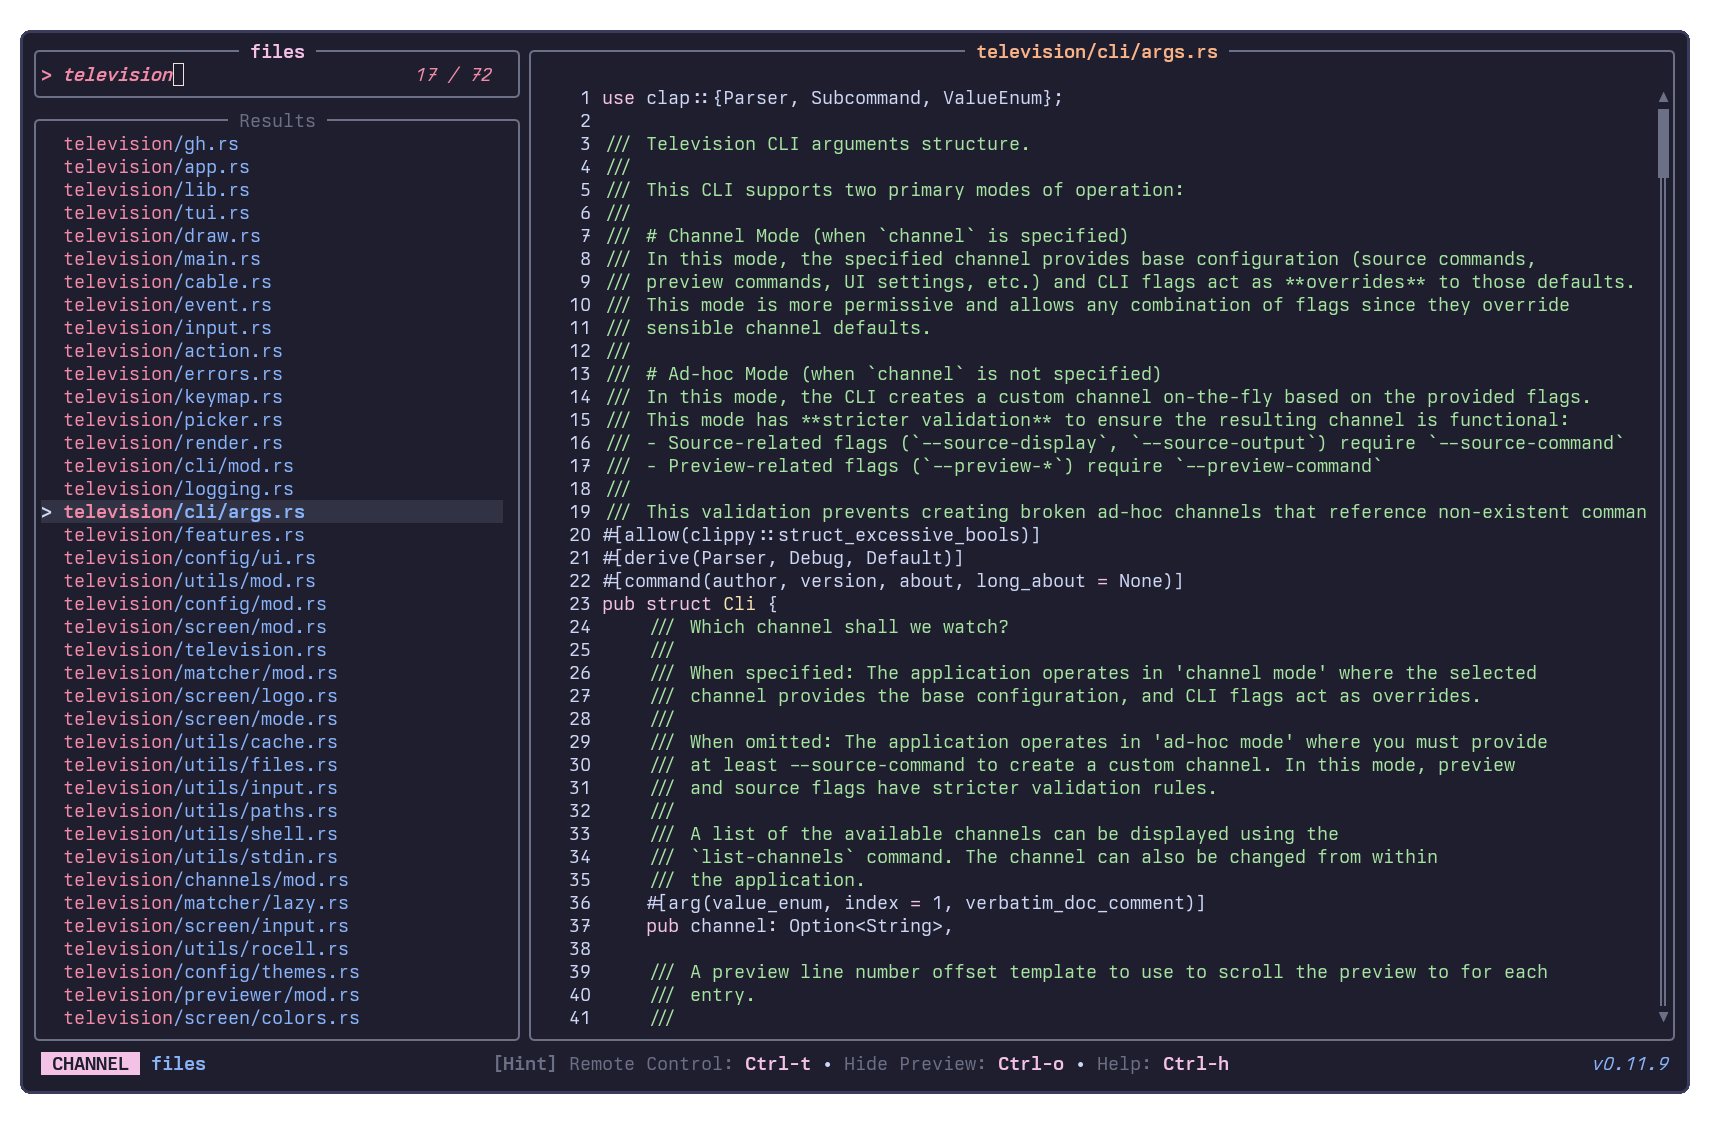Select television/utils/shell.rs result

(x=201, y=834)
